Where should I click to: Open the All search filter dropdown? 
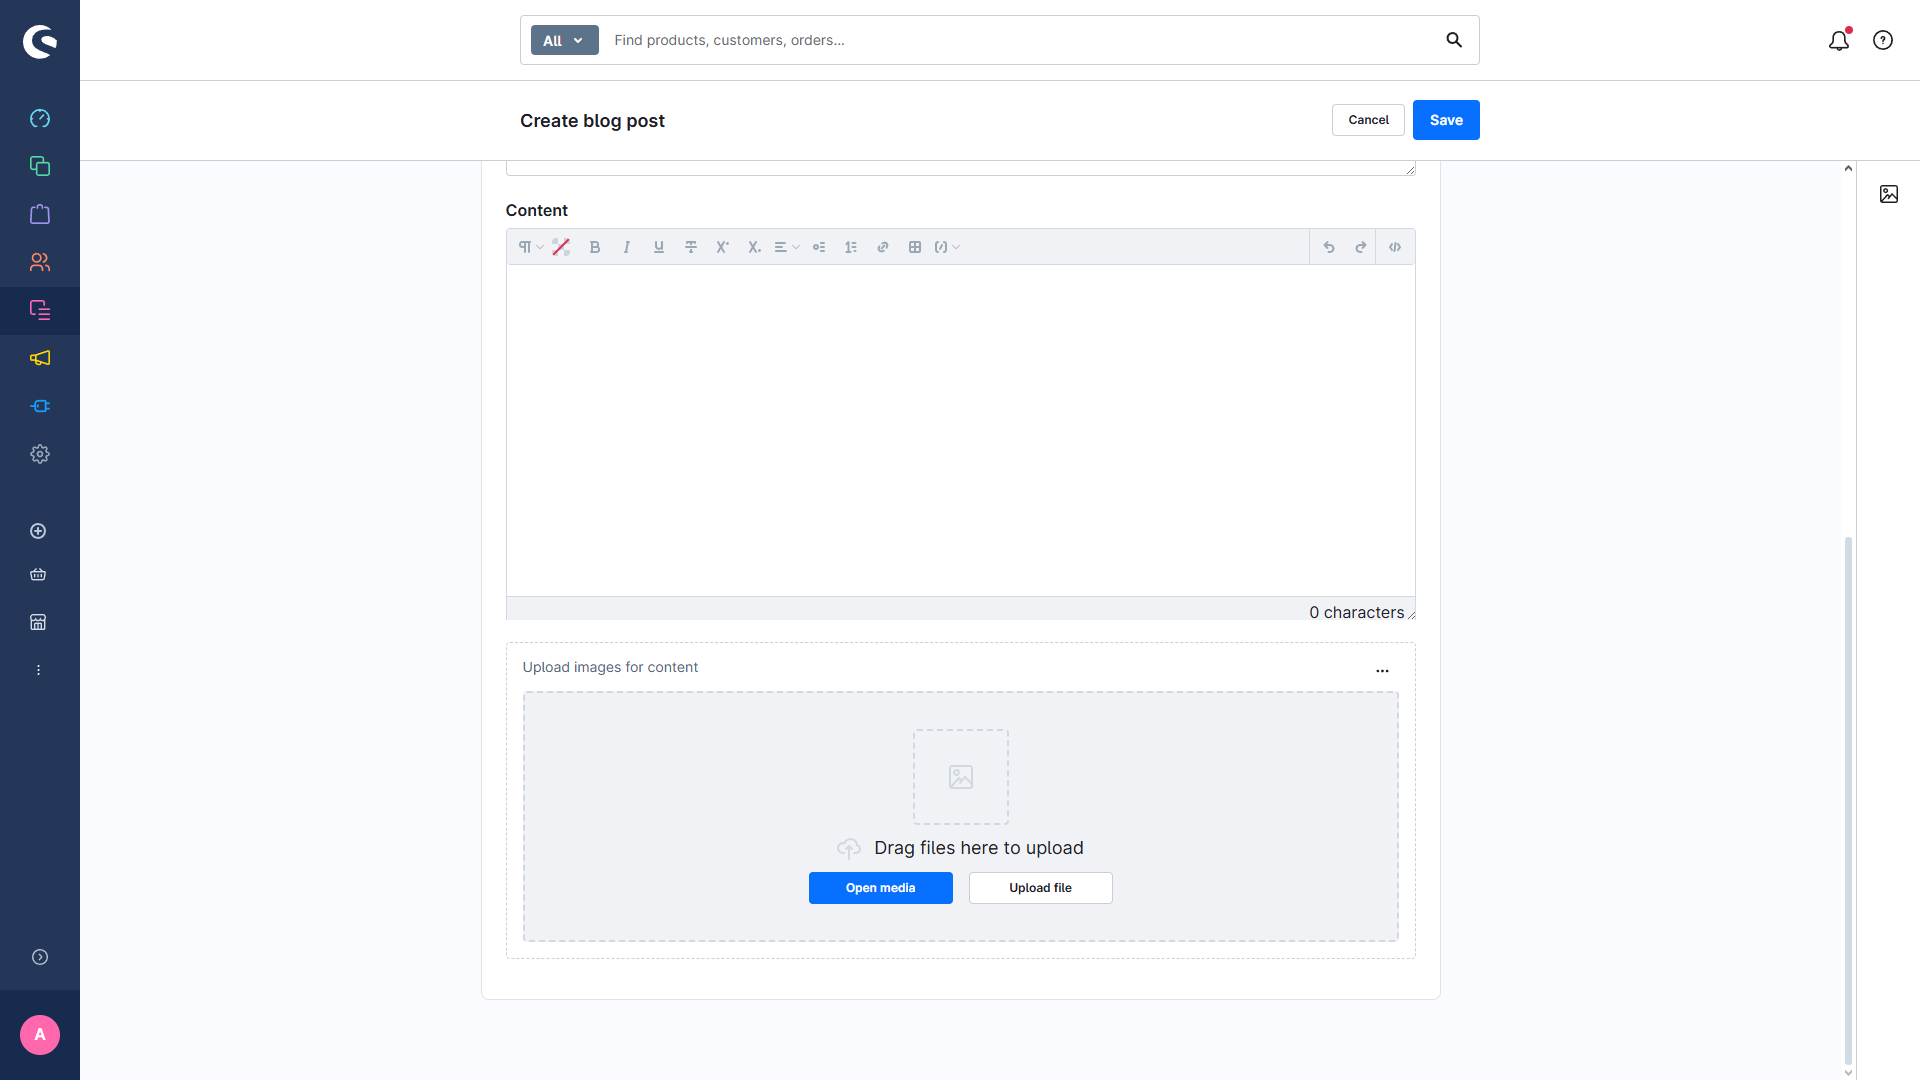pos(564,41)
